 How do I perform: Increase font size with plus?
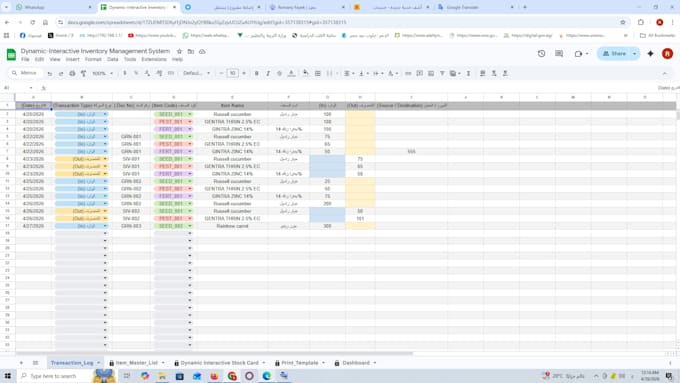pos(244,73)
